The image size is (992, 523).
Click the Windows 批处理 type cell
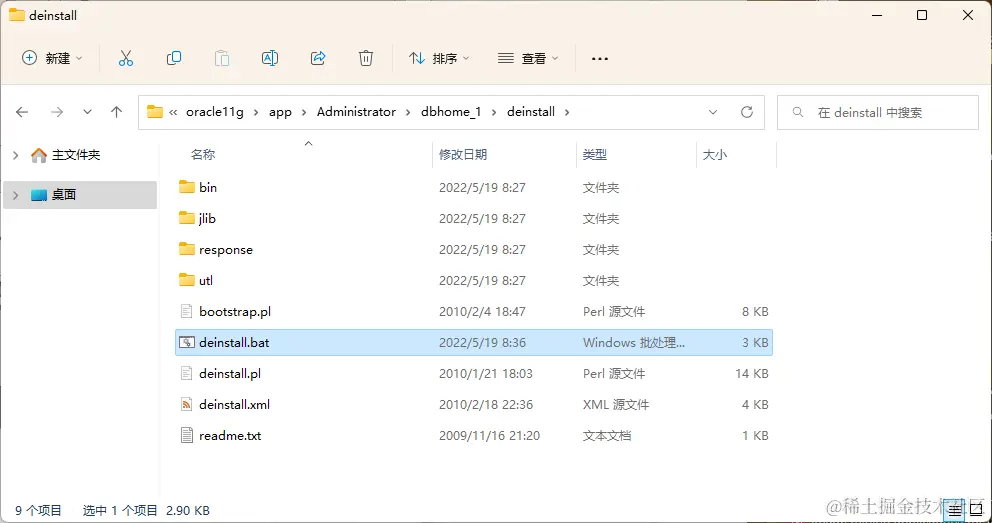(x=634, y=342)
